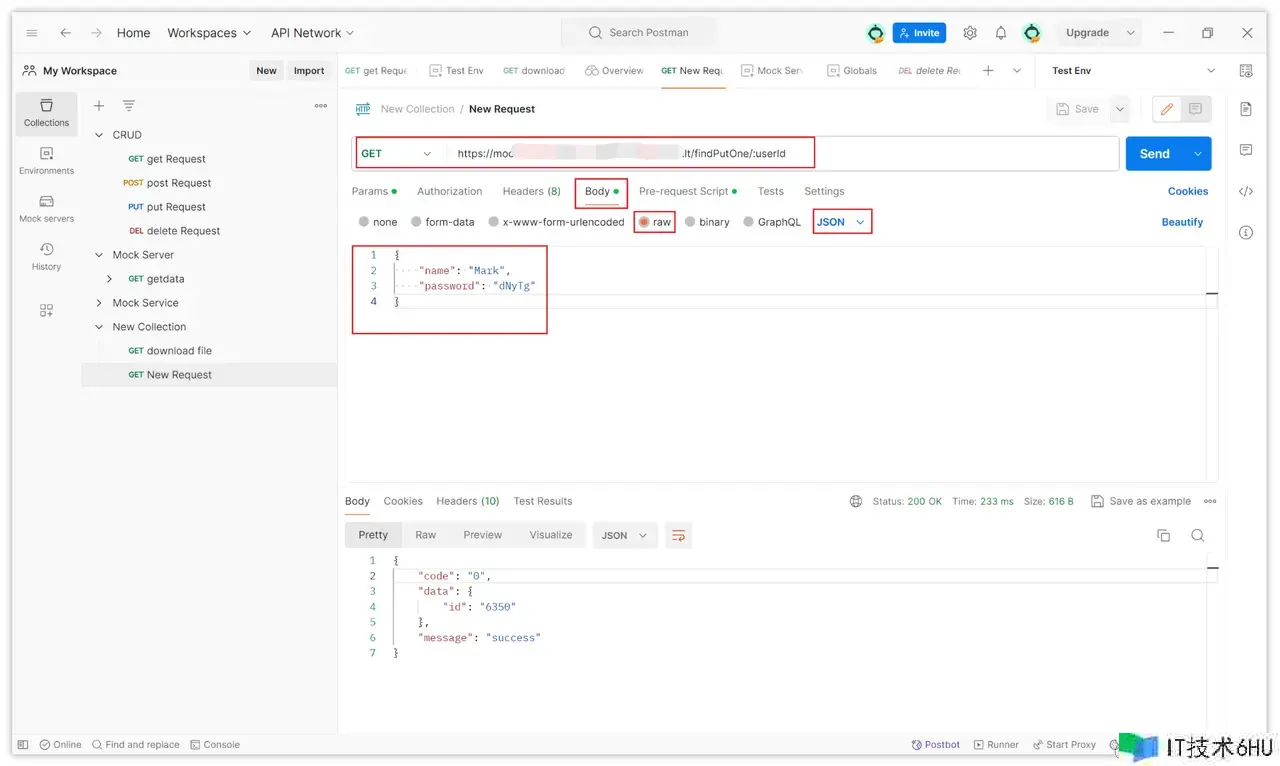1280x766 pixels.
Task: Select the GraphQL body type
Action: tap(749, 222)
